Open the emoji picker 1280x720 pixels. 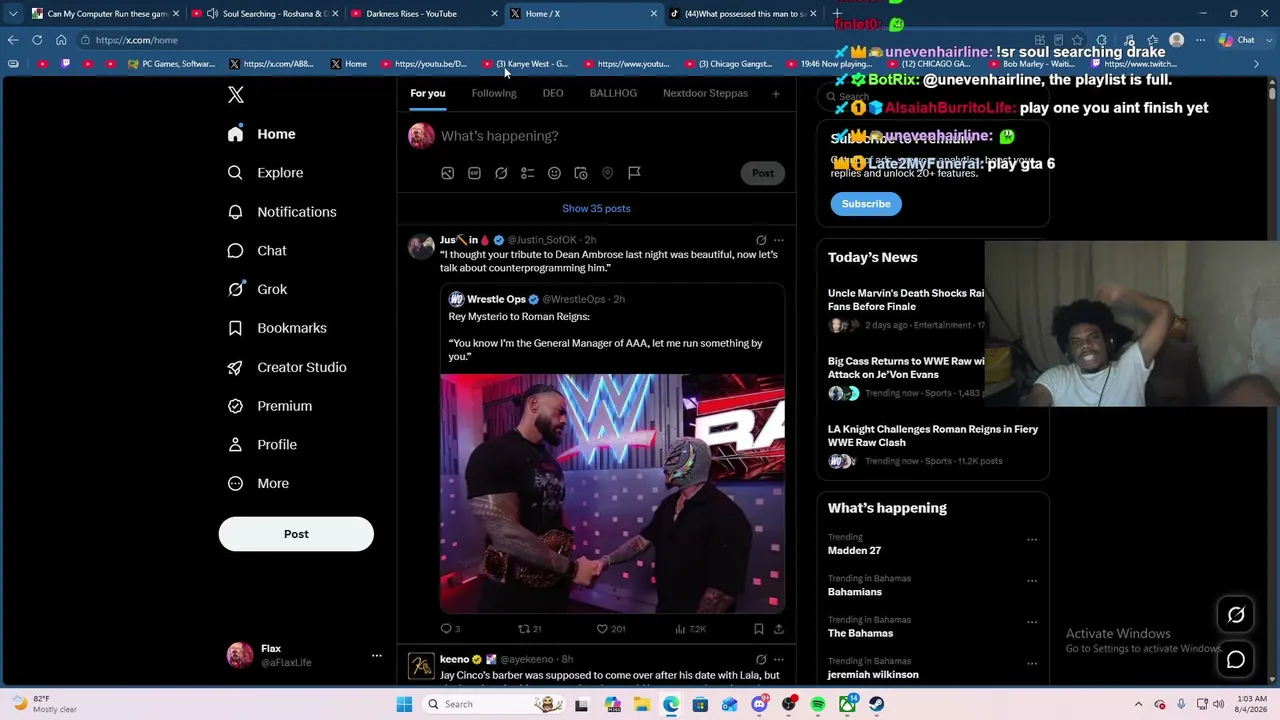tap(554, 173)
